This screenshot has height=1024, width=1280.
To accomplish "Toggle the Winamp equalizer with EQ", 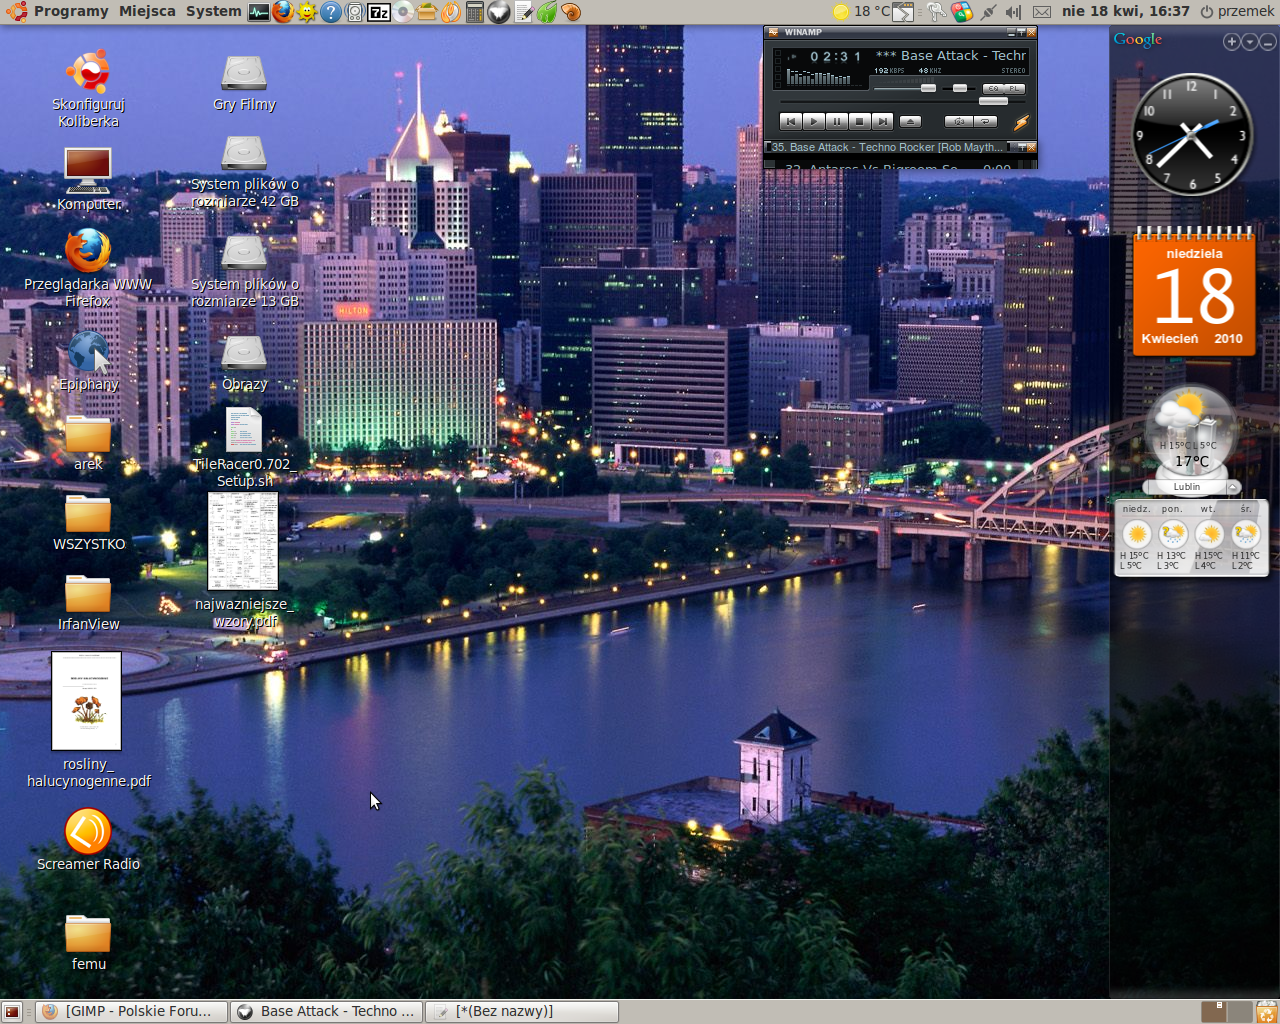I will pyautogui.click(x=993, y=88).
